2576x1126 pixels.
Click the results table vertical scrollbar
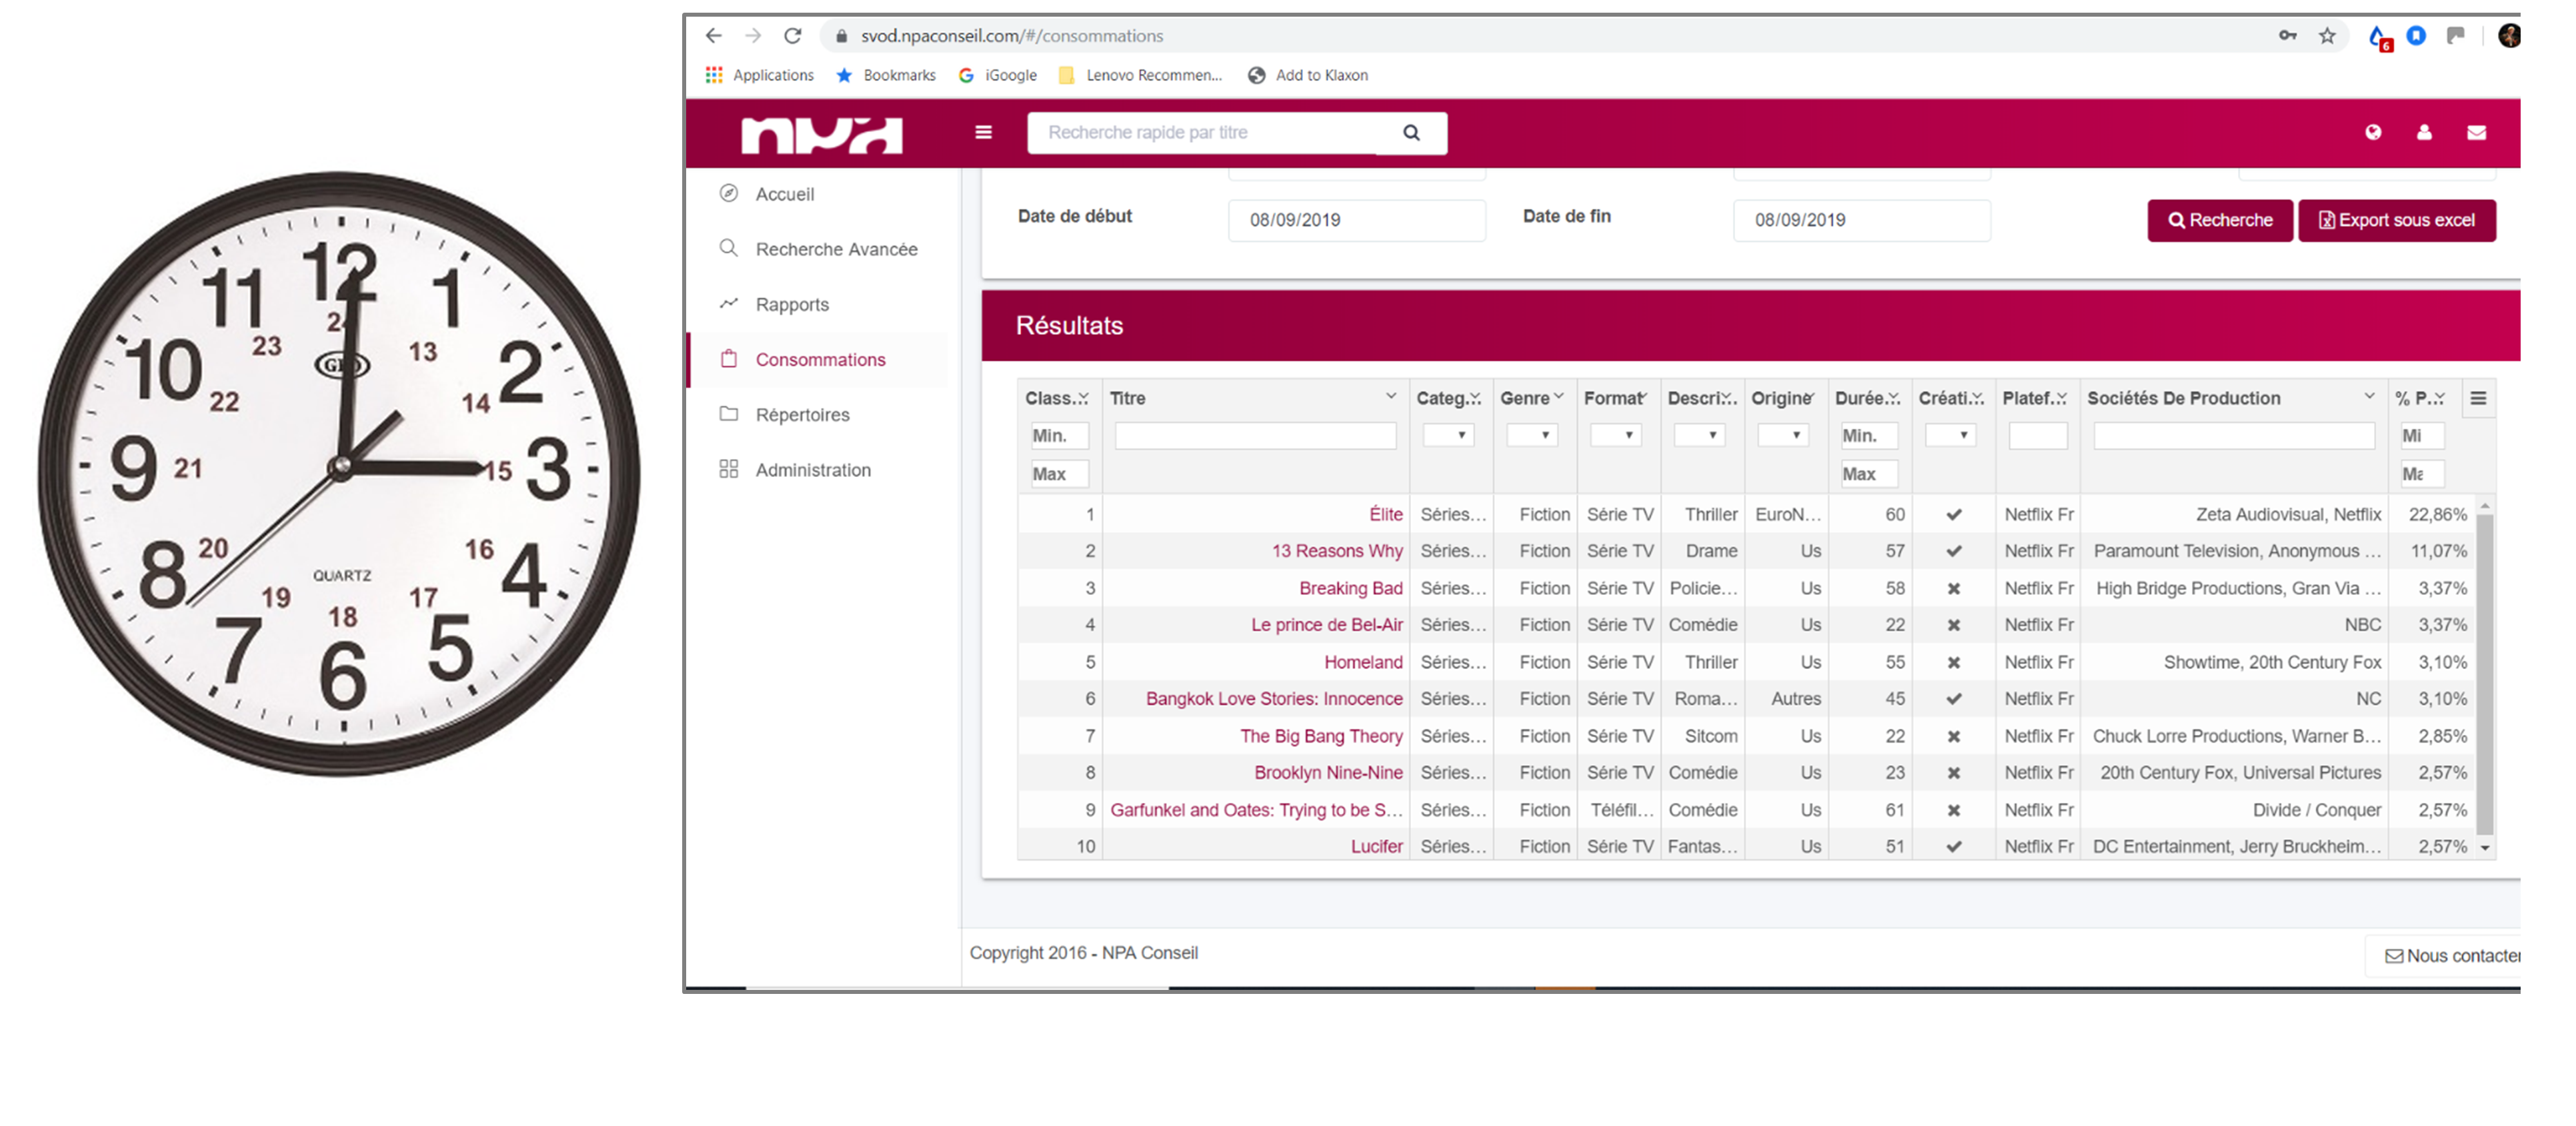(2484, 674)
